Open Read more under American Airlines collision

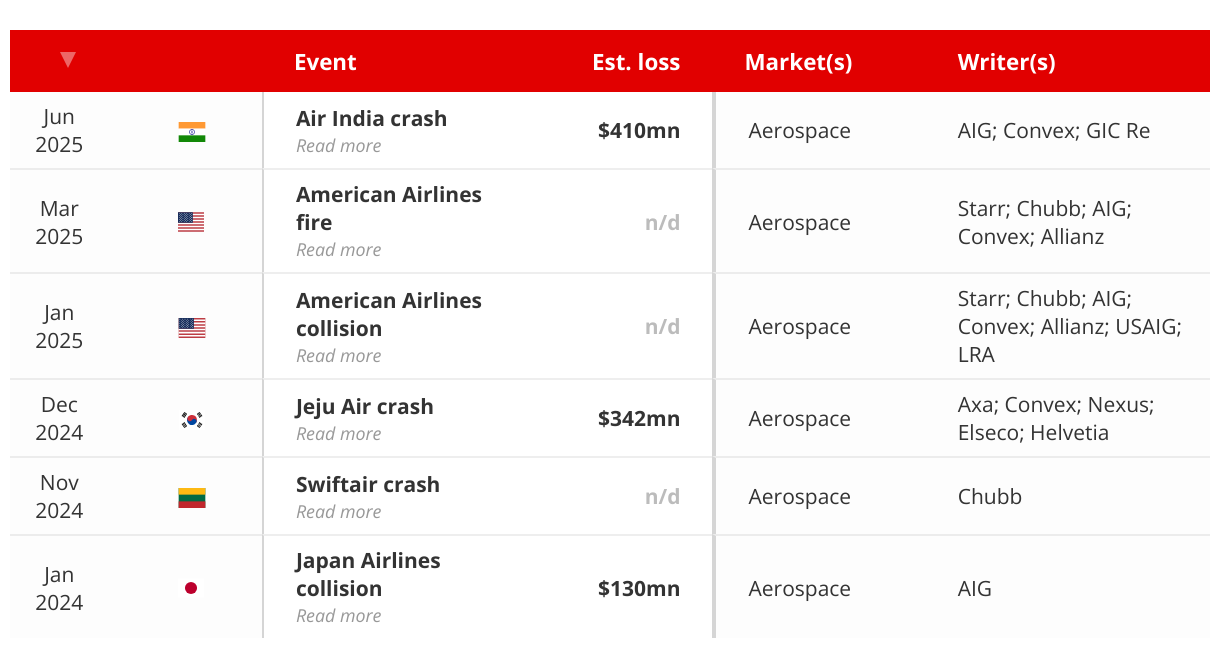(x=338, y=356)
